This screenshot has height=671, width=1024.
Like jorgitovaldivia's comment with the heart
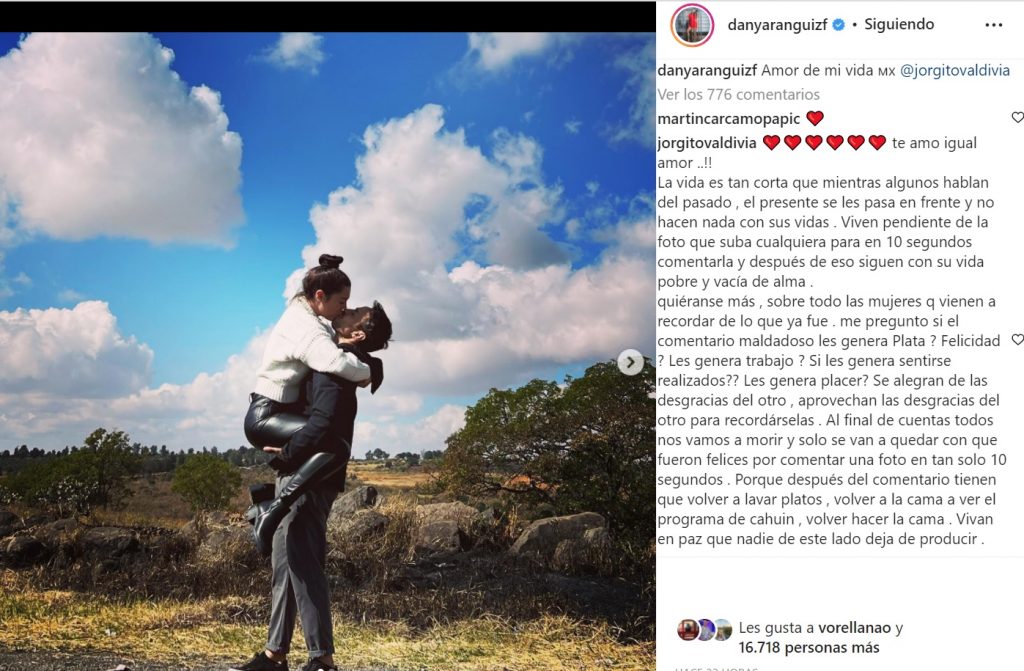pos(1017,340)
